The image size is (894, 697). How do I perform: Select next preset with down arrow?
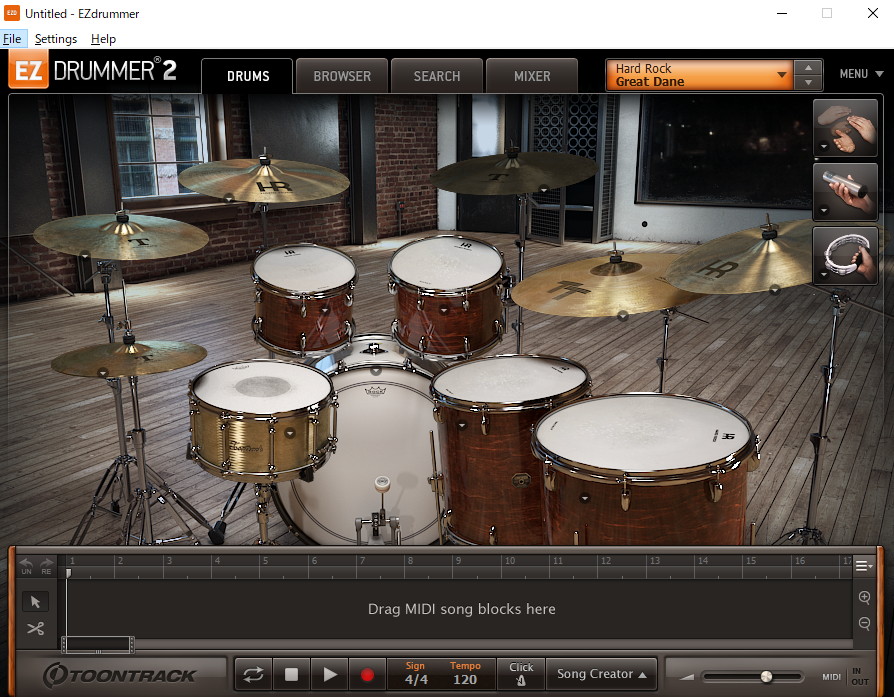(808, 82)
